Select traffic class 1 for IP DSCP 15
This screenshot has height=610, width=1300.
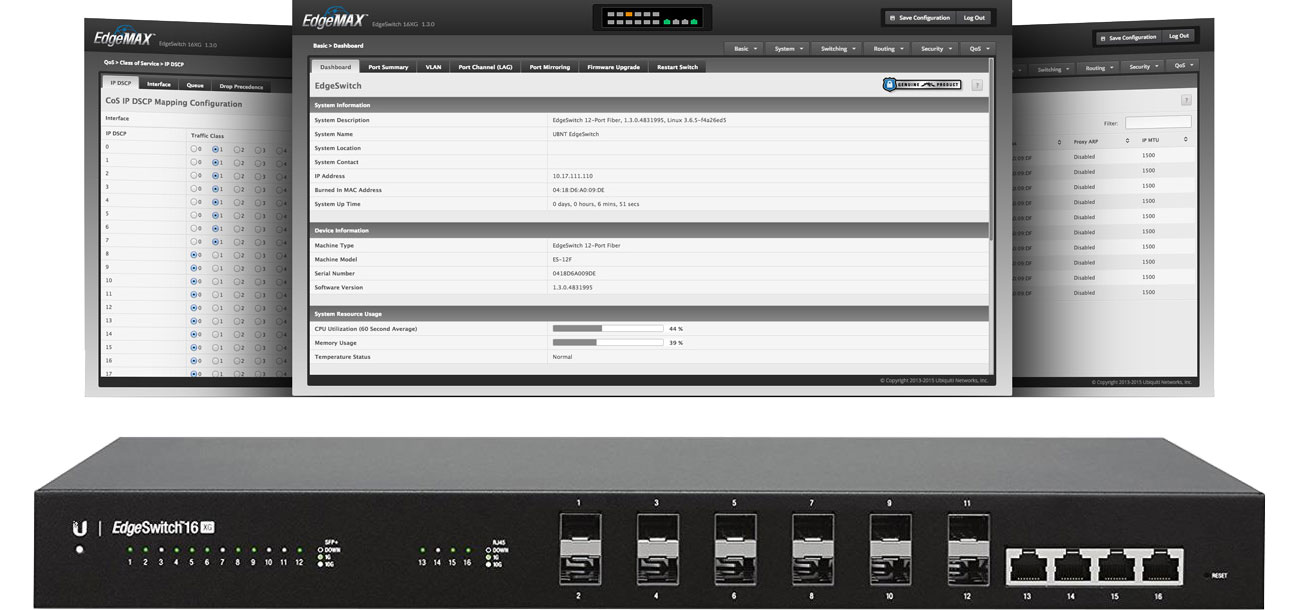(x=215, y=348)
